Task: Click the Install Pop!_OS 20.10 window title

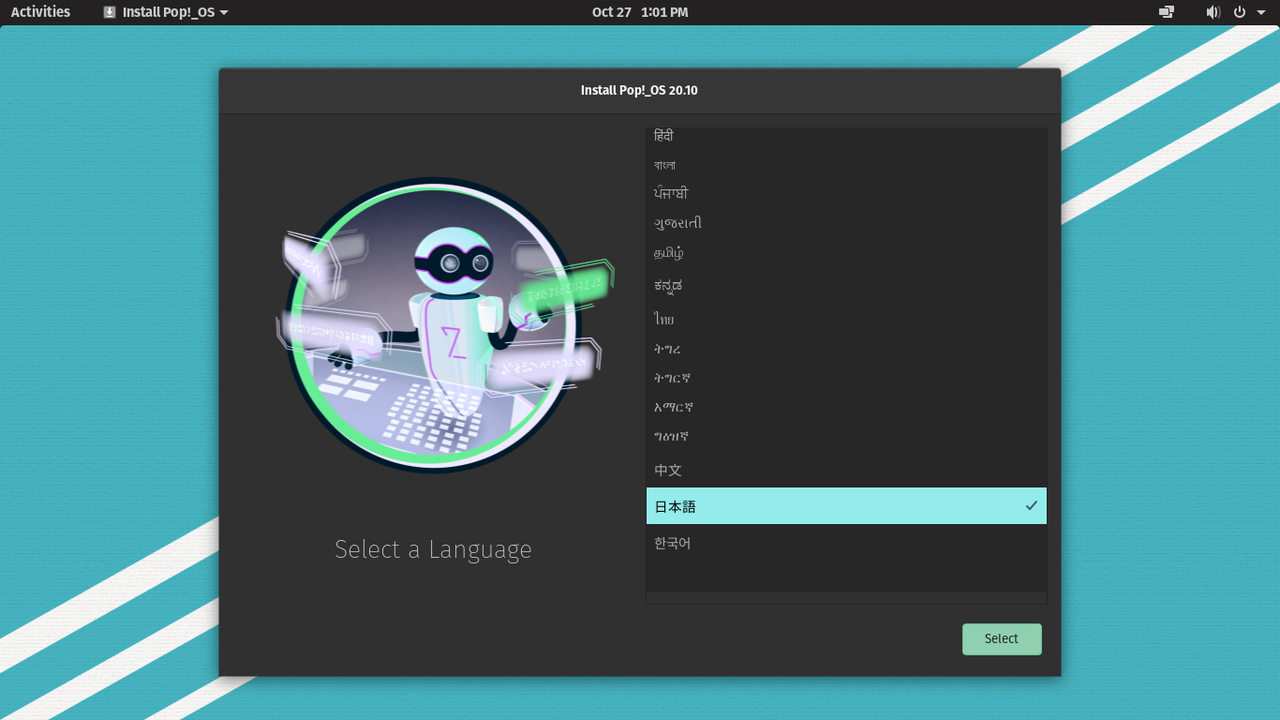Action: point(639,90)
